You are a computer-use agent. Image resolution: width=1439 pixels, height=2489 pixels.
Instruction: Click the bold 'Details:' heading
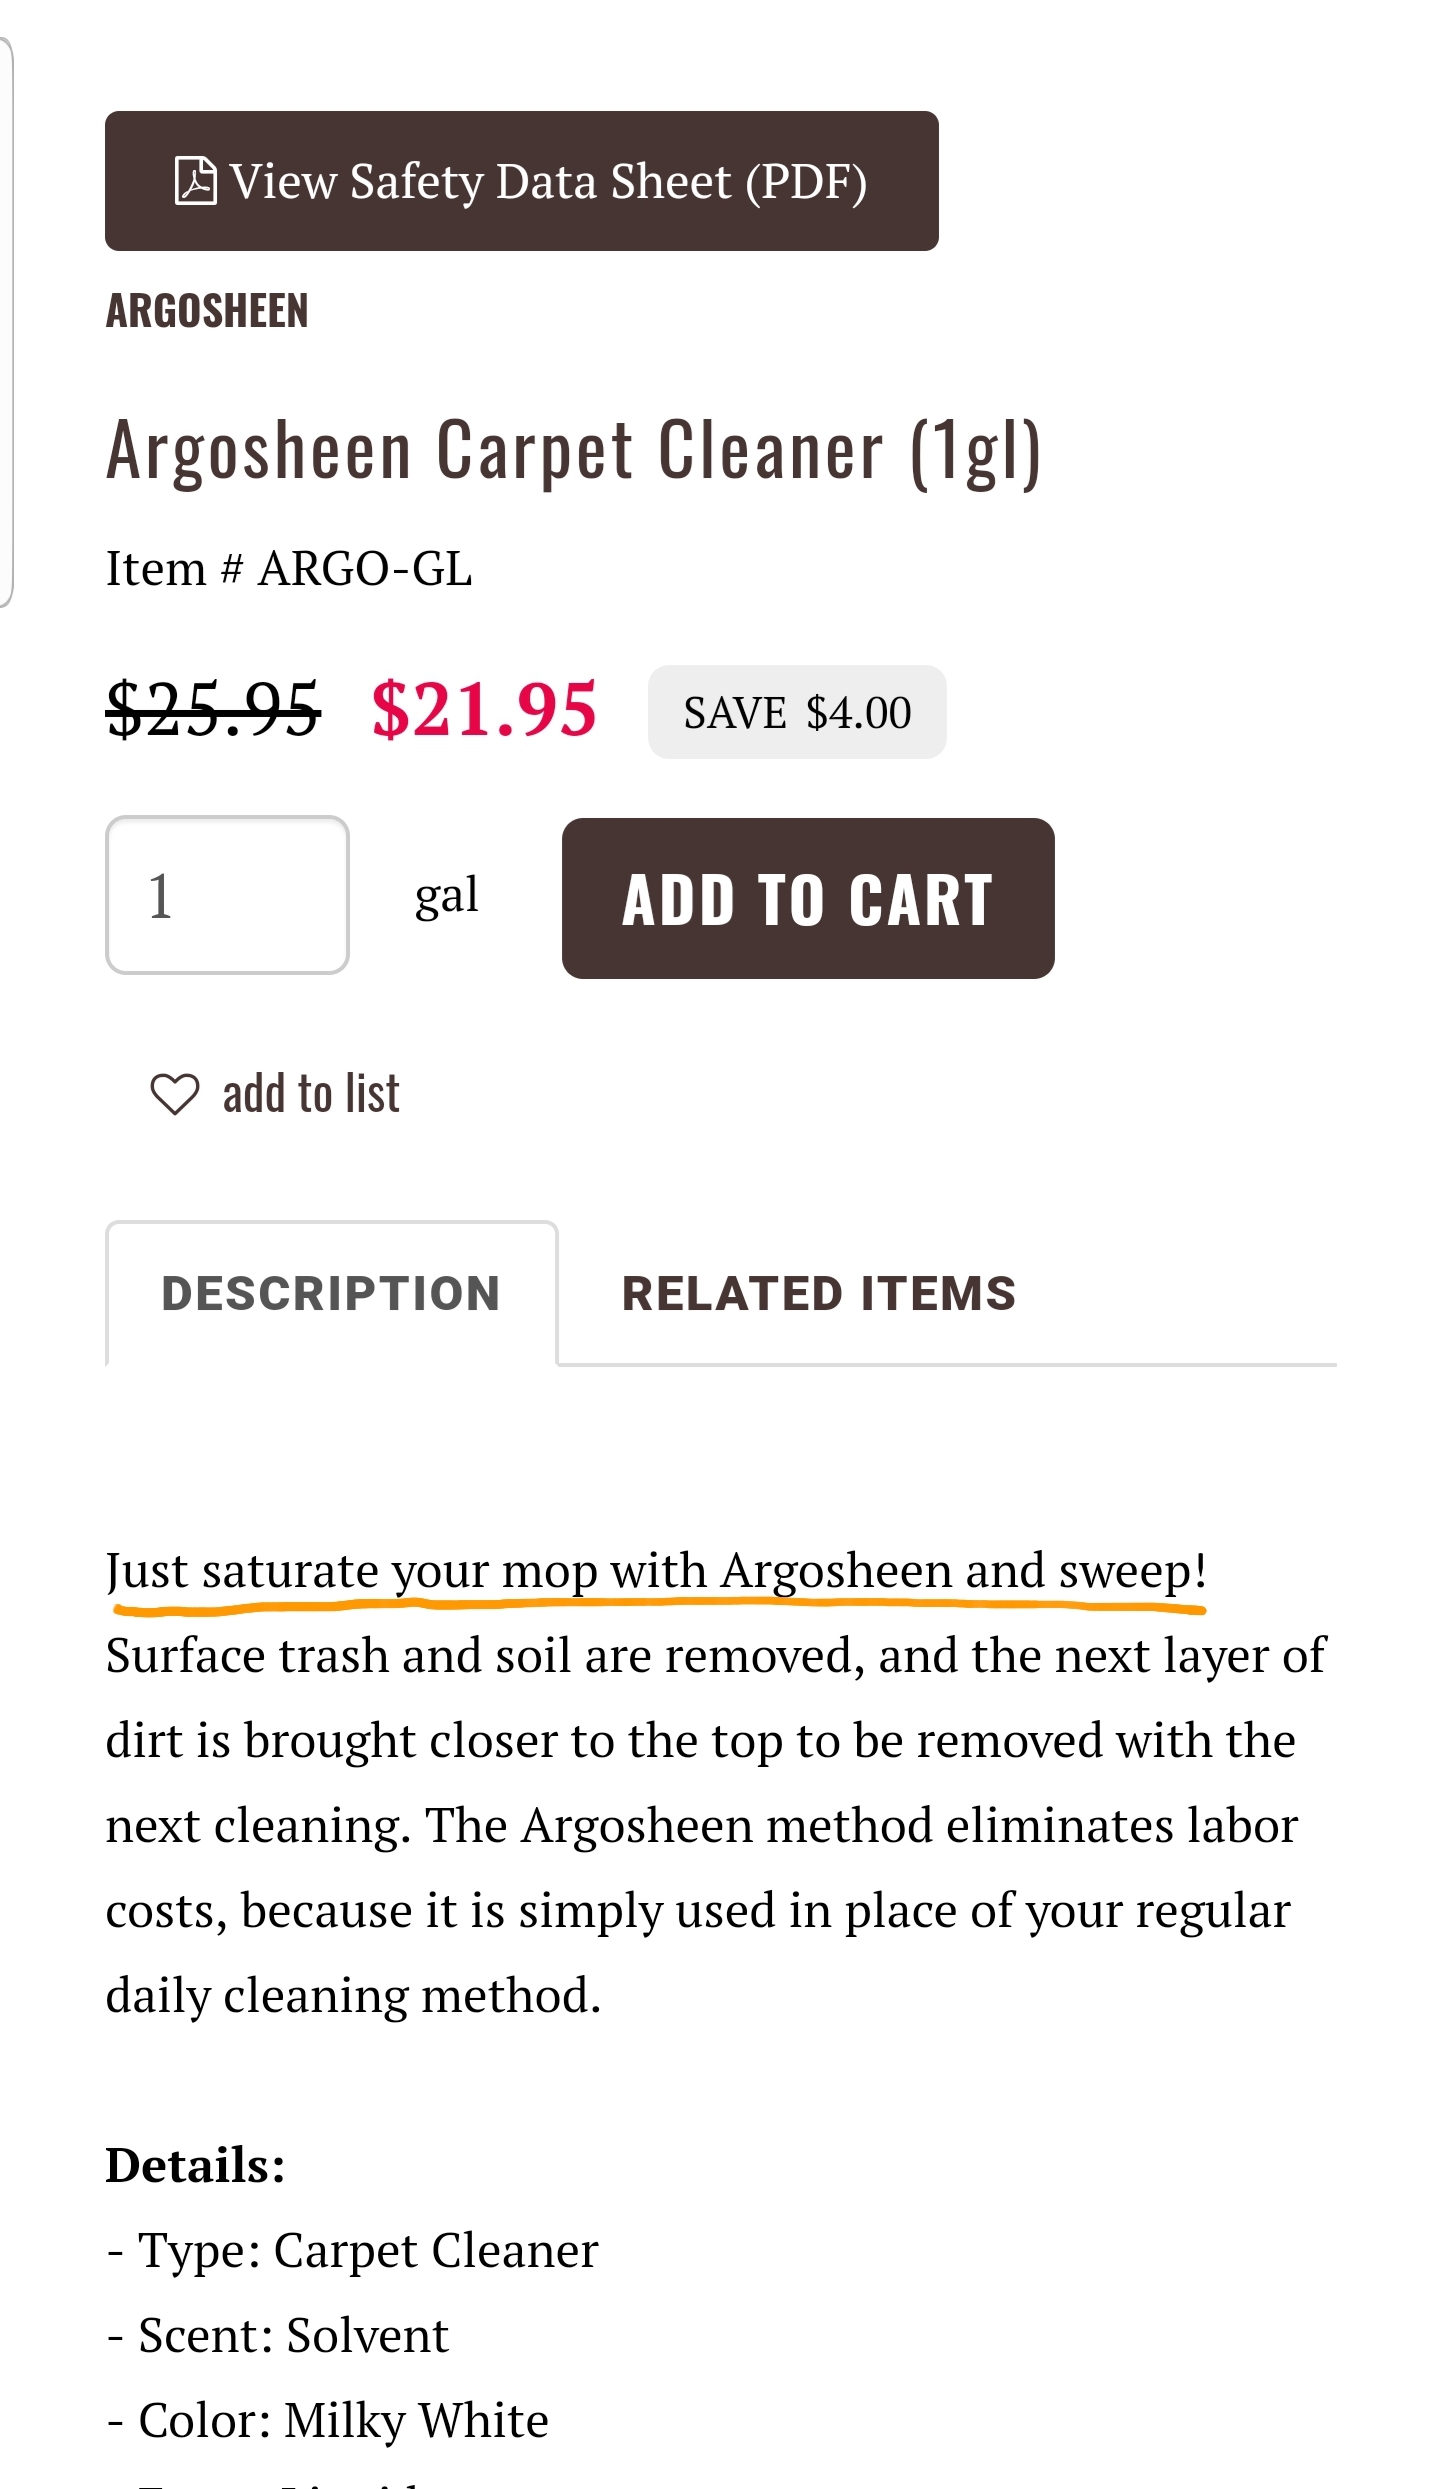[x=196, y=2165]
